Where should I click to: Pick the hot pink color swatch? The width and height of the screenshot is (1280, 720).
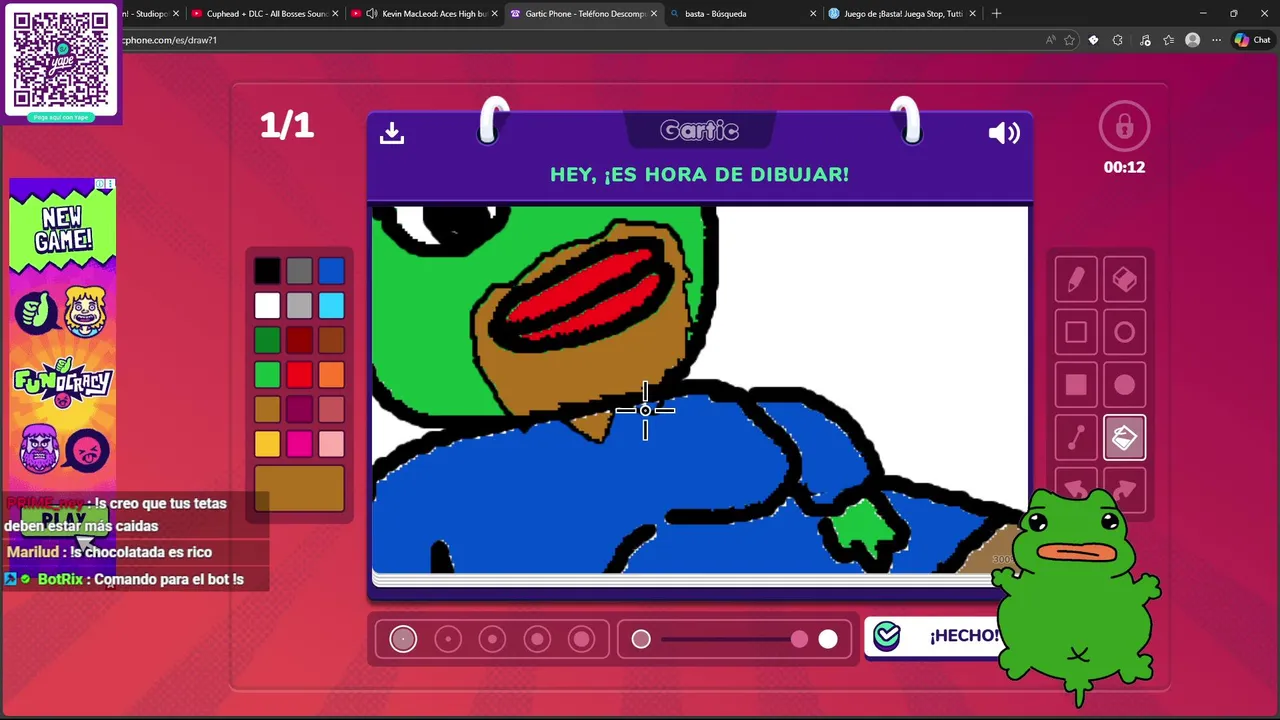coord(299,443)
